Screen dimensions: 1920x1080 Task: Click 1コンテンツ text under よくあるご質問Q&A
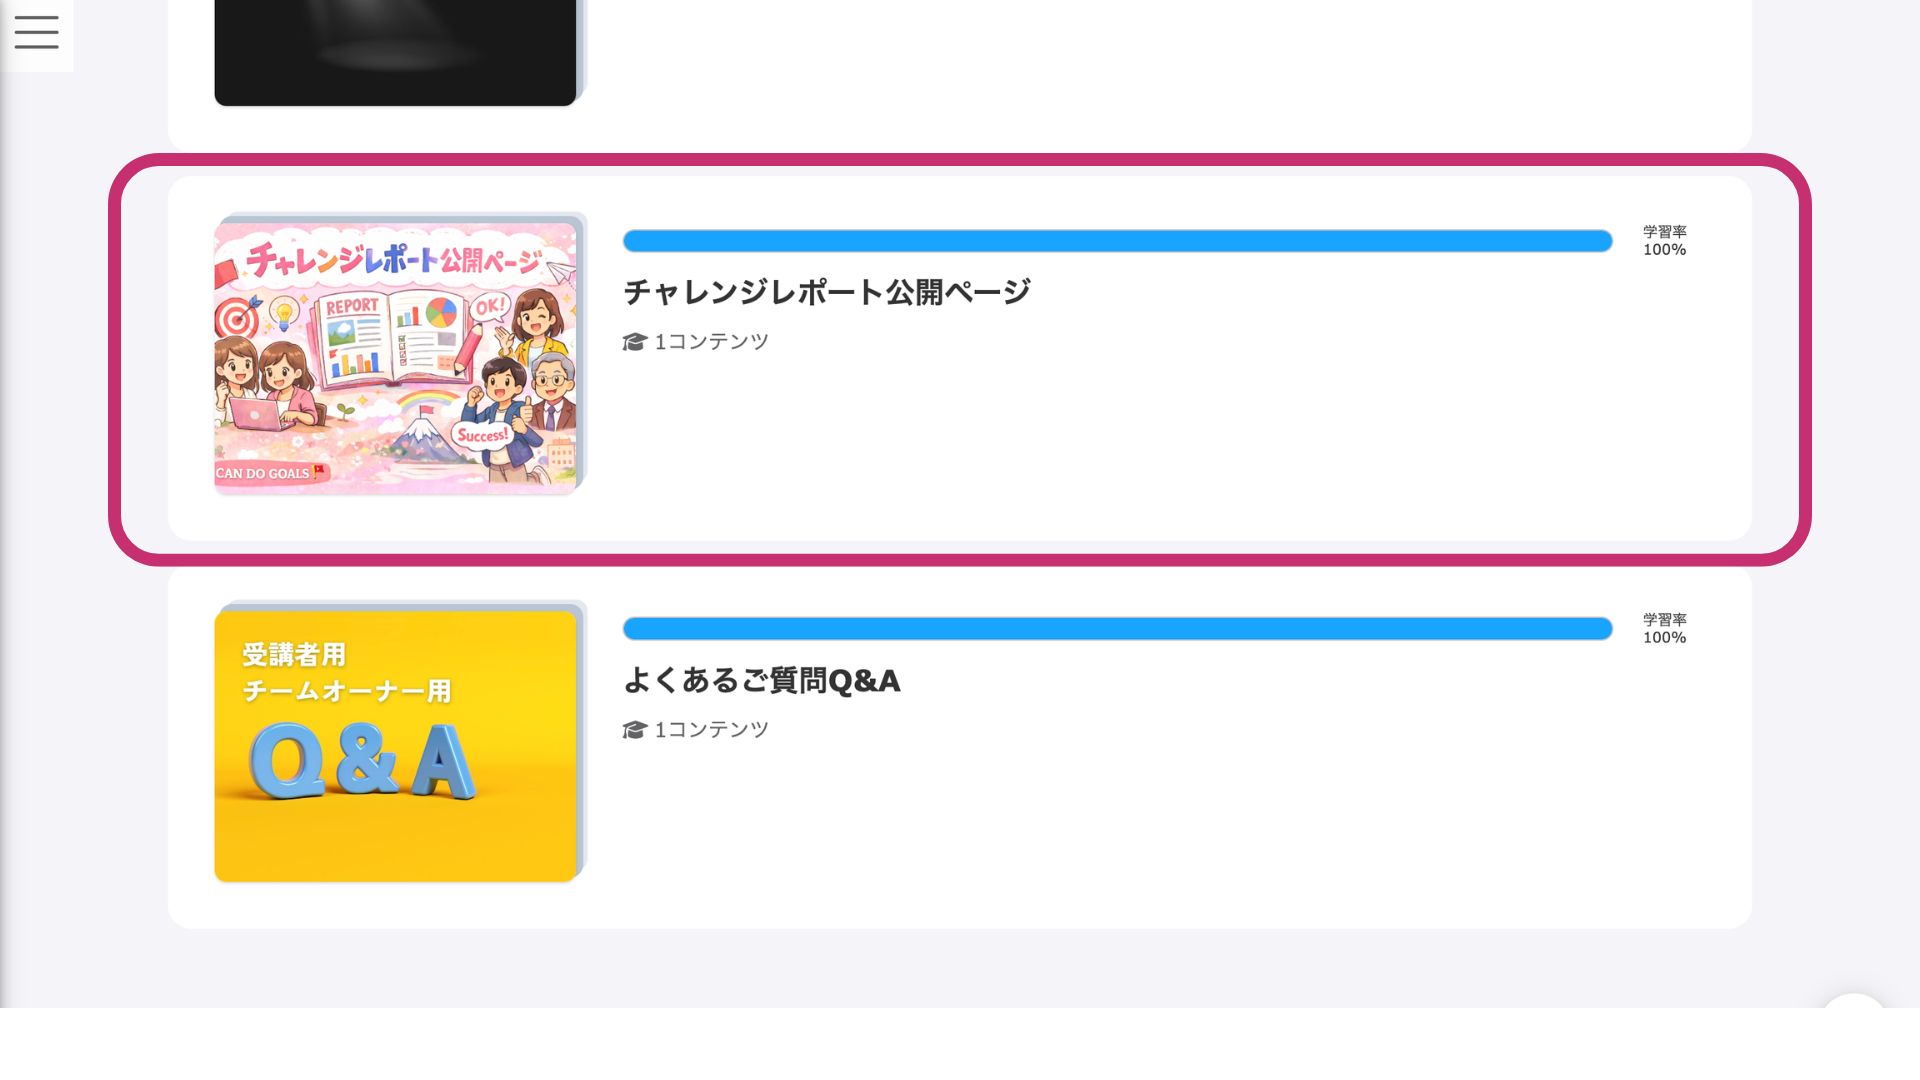(711, 730)
